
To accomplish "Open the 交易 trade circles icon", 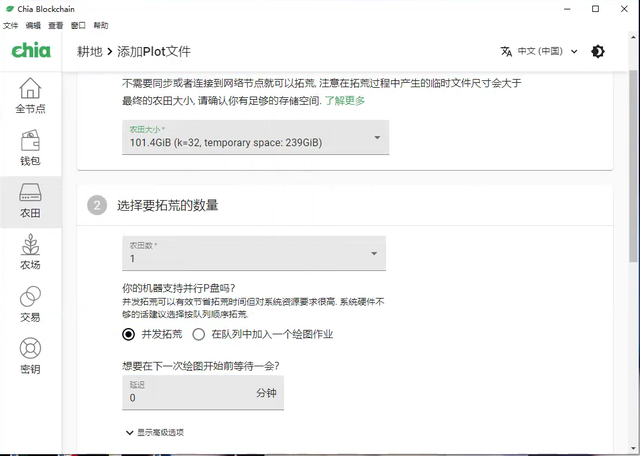I will (x=31, y=296).
